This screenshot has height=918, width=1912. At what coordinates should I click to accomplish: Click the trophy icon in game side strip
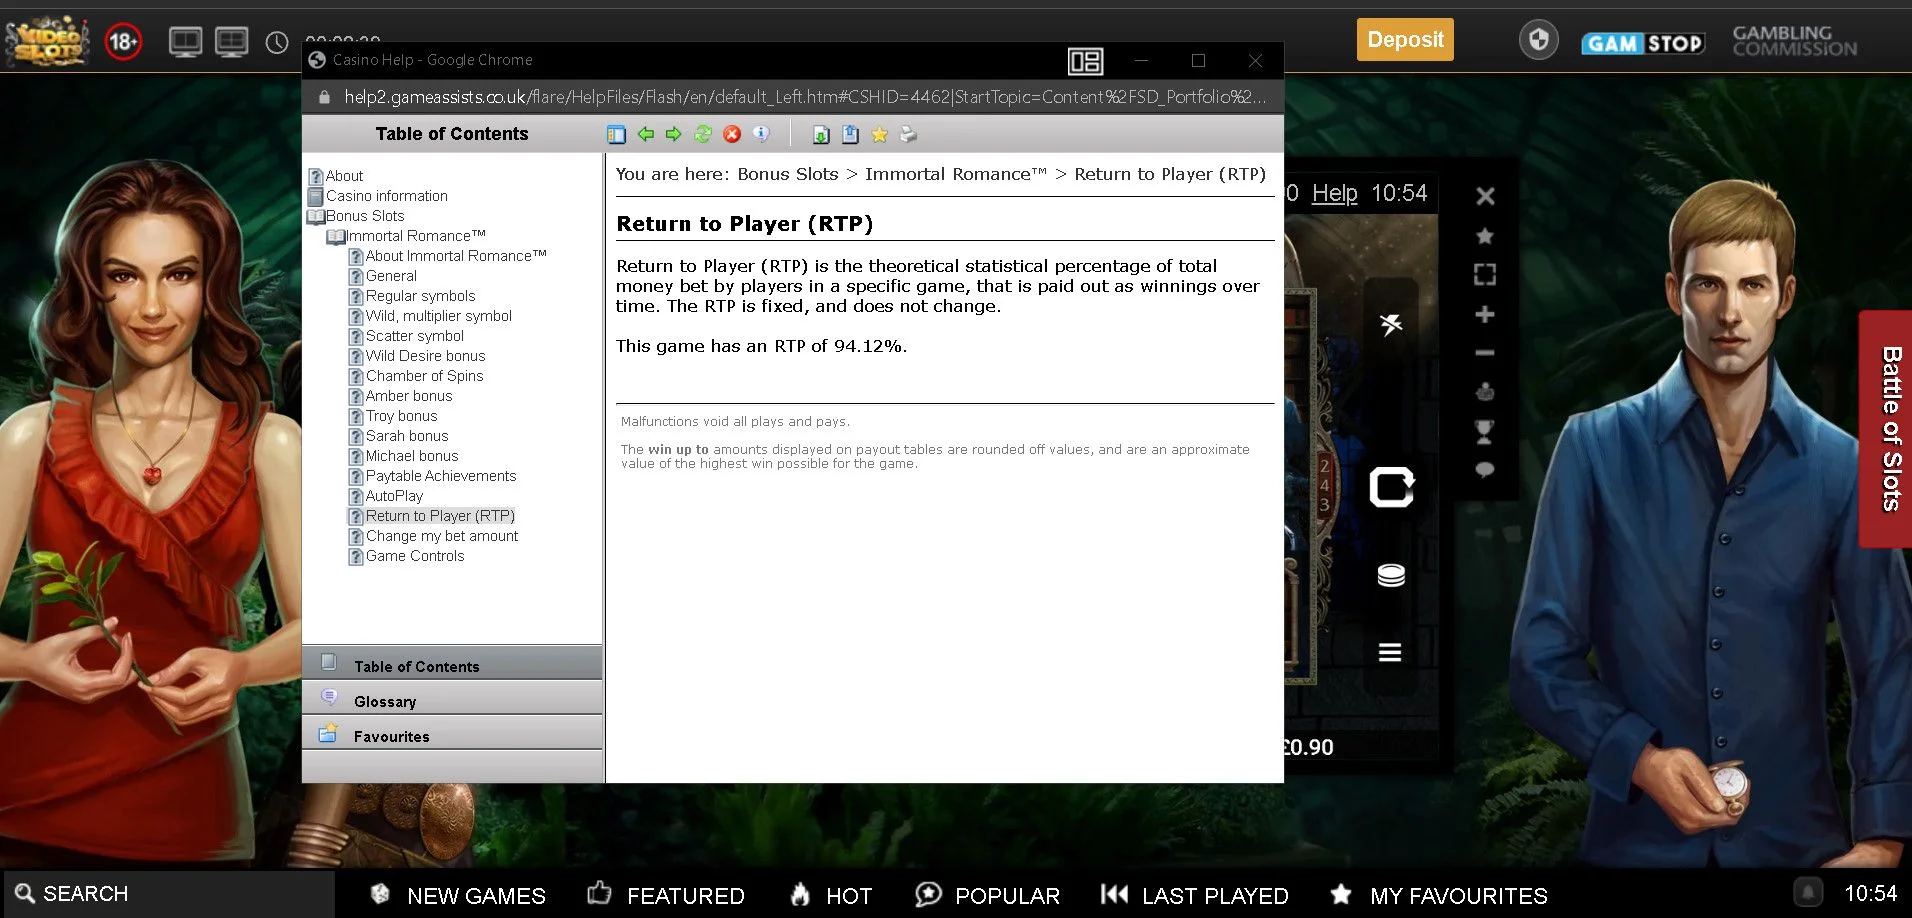tap(1485, 431)
